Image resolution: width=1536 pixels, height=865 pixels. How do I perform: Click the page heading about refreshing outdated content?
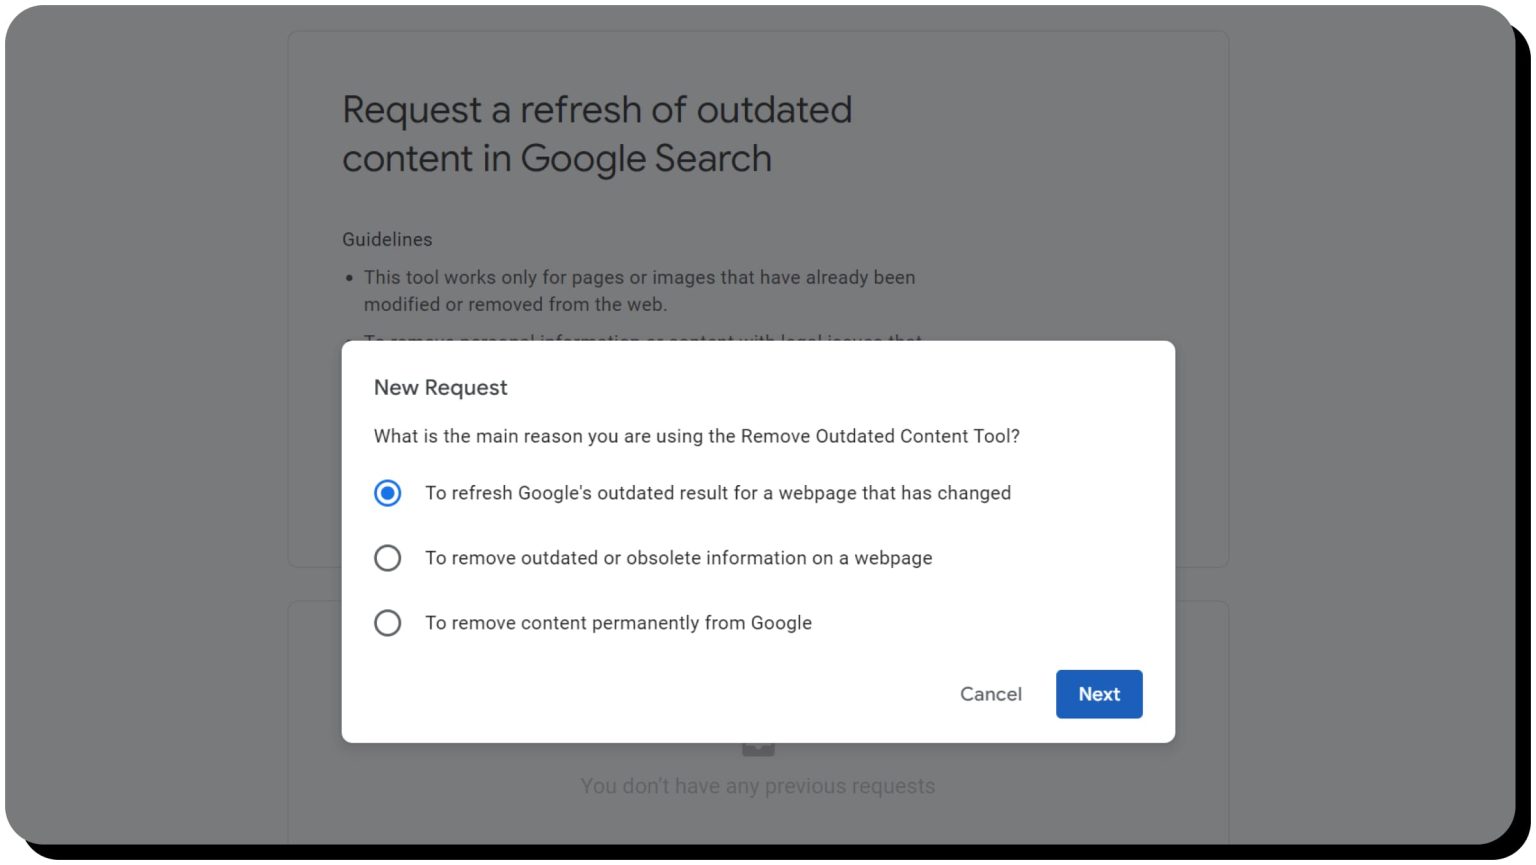click(x=597, y=133)
